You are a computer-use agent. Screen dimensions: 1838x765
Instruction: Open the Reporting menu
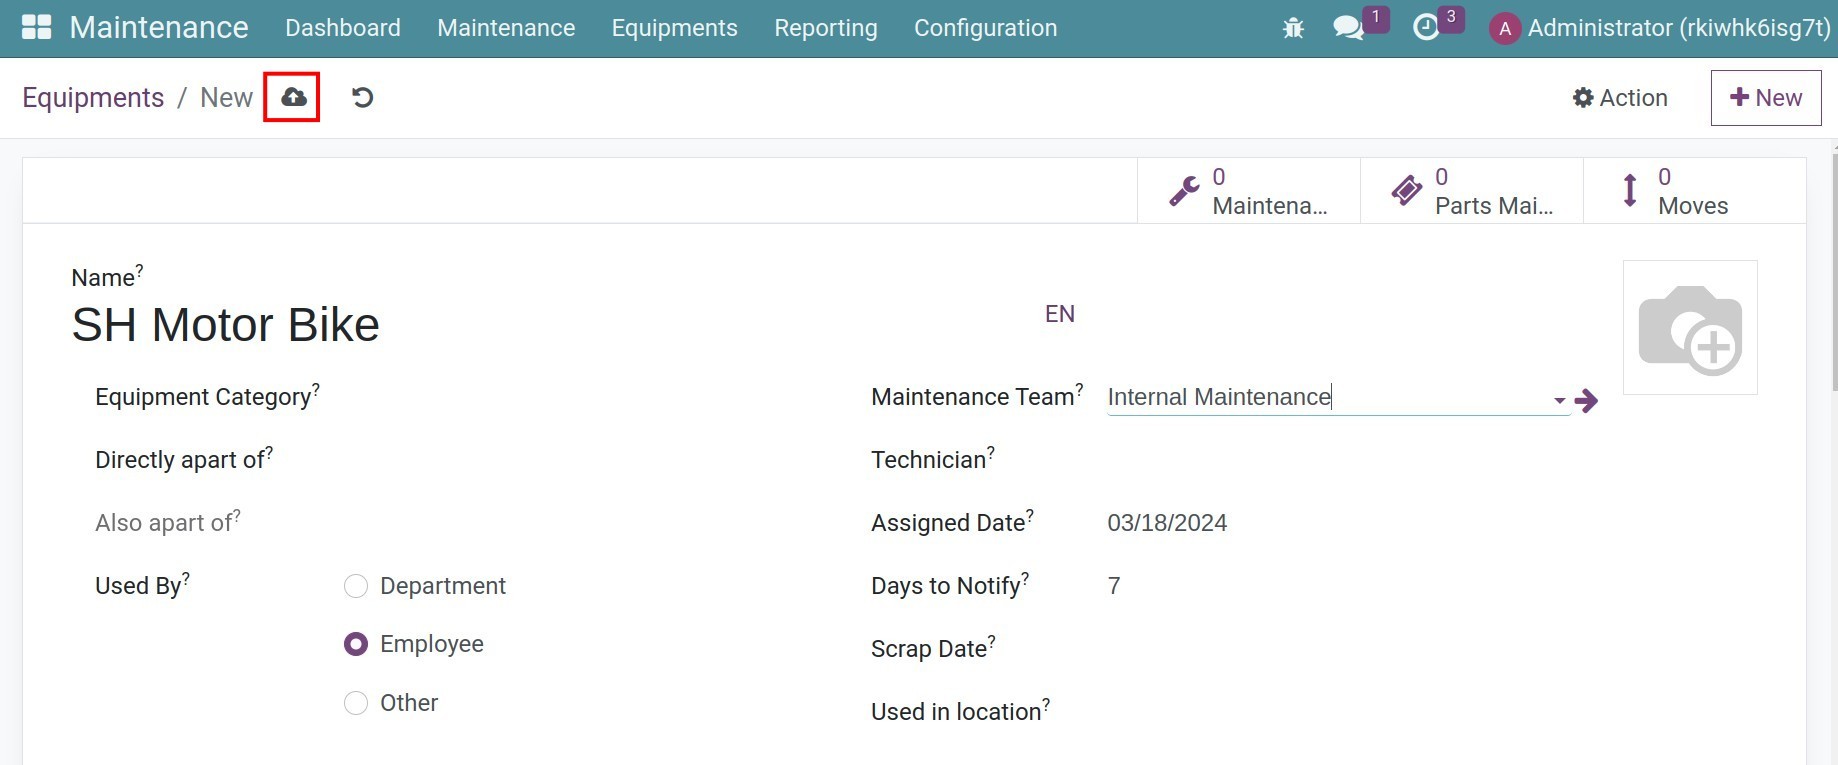(826, 28)
